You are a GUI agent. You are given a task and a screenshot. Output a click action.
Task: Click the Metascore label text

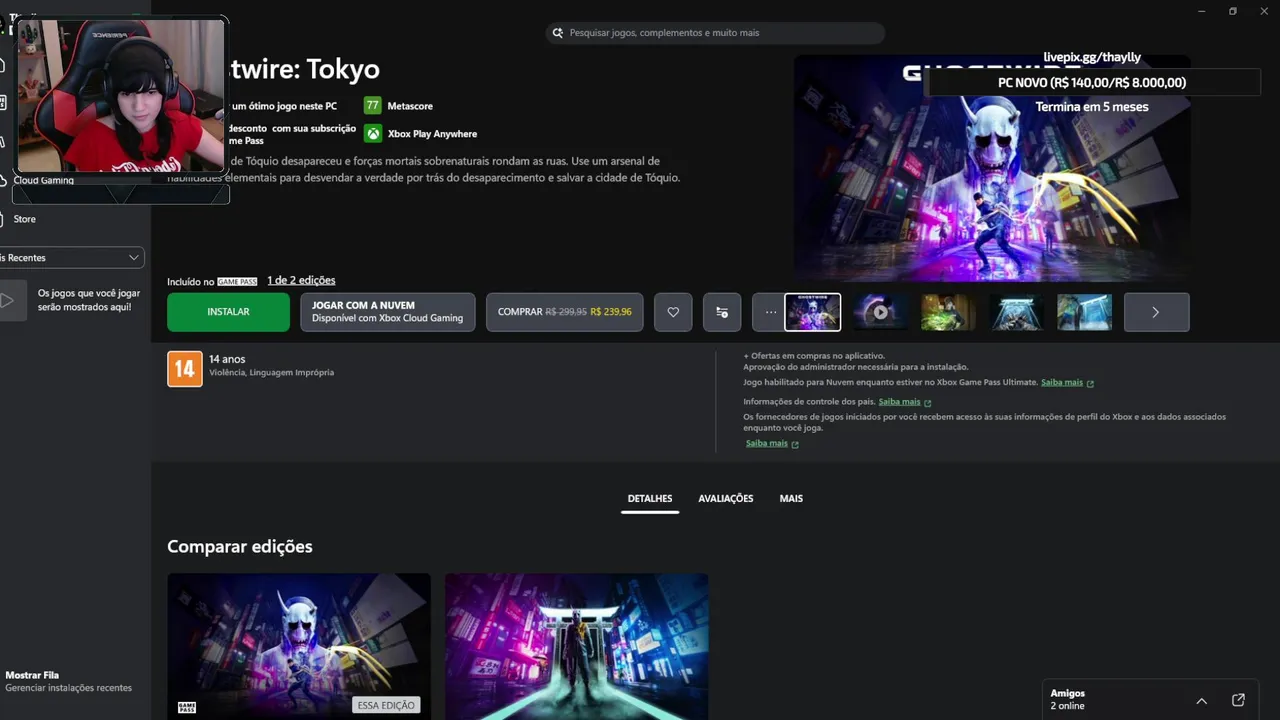(410, 106)
